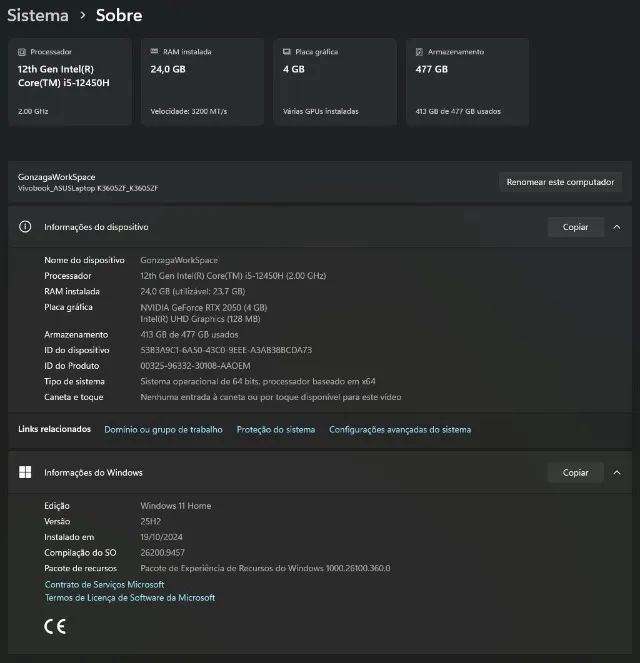Click the breadcrumb chevron after Sistema
This screenshot has height=663, width=640.
click(x=83, y=15)
